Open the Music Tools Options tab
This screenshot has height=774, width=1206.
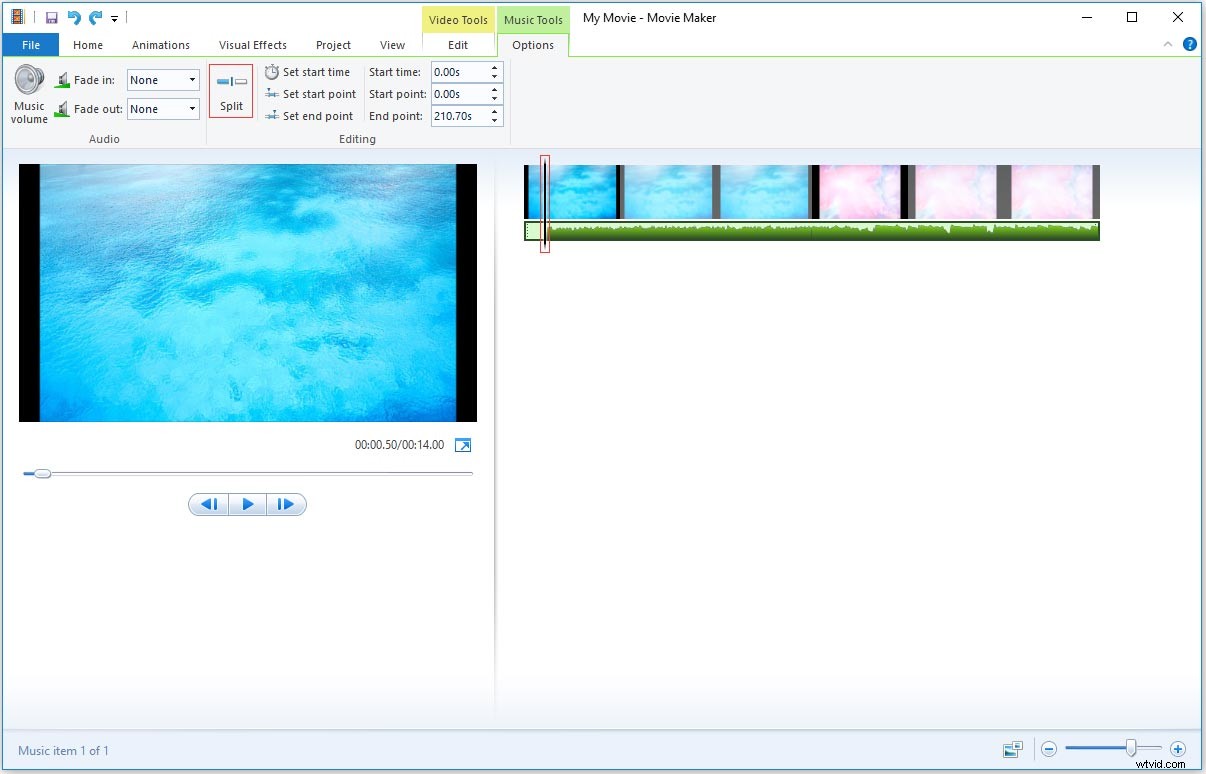pyautogui.click(x=533, y=44)
